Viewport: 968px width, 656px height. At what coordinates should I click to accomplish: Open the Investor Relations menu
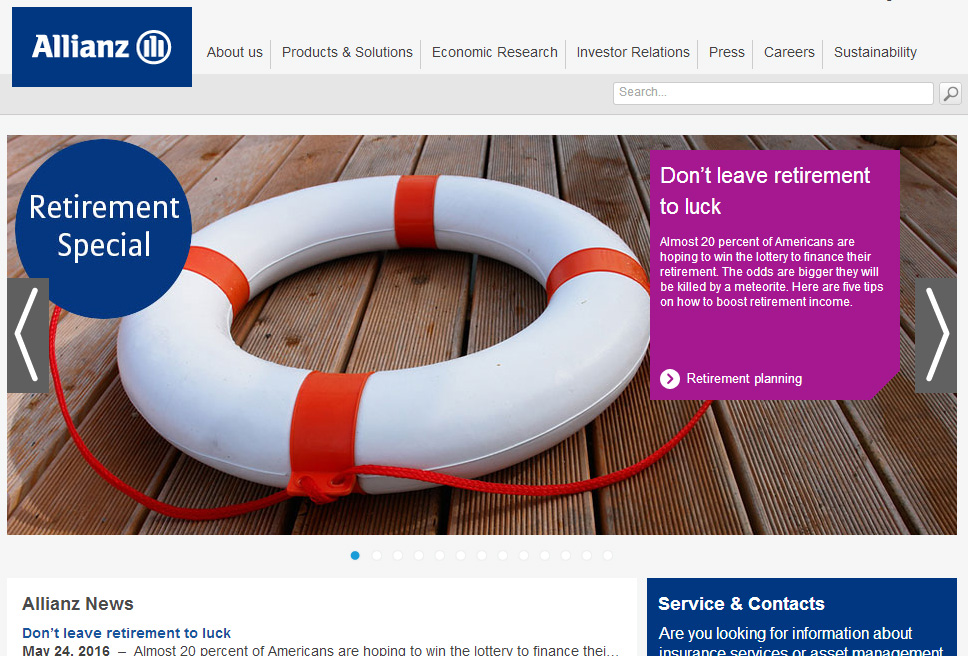pyautogui.click(x=633, y=52)
